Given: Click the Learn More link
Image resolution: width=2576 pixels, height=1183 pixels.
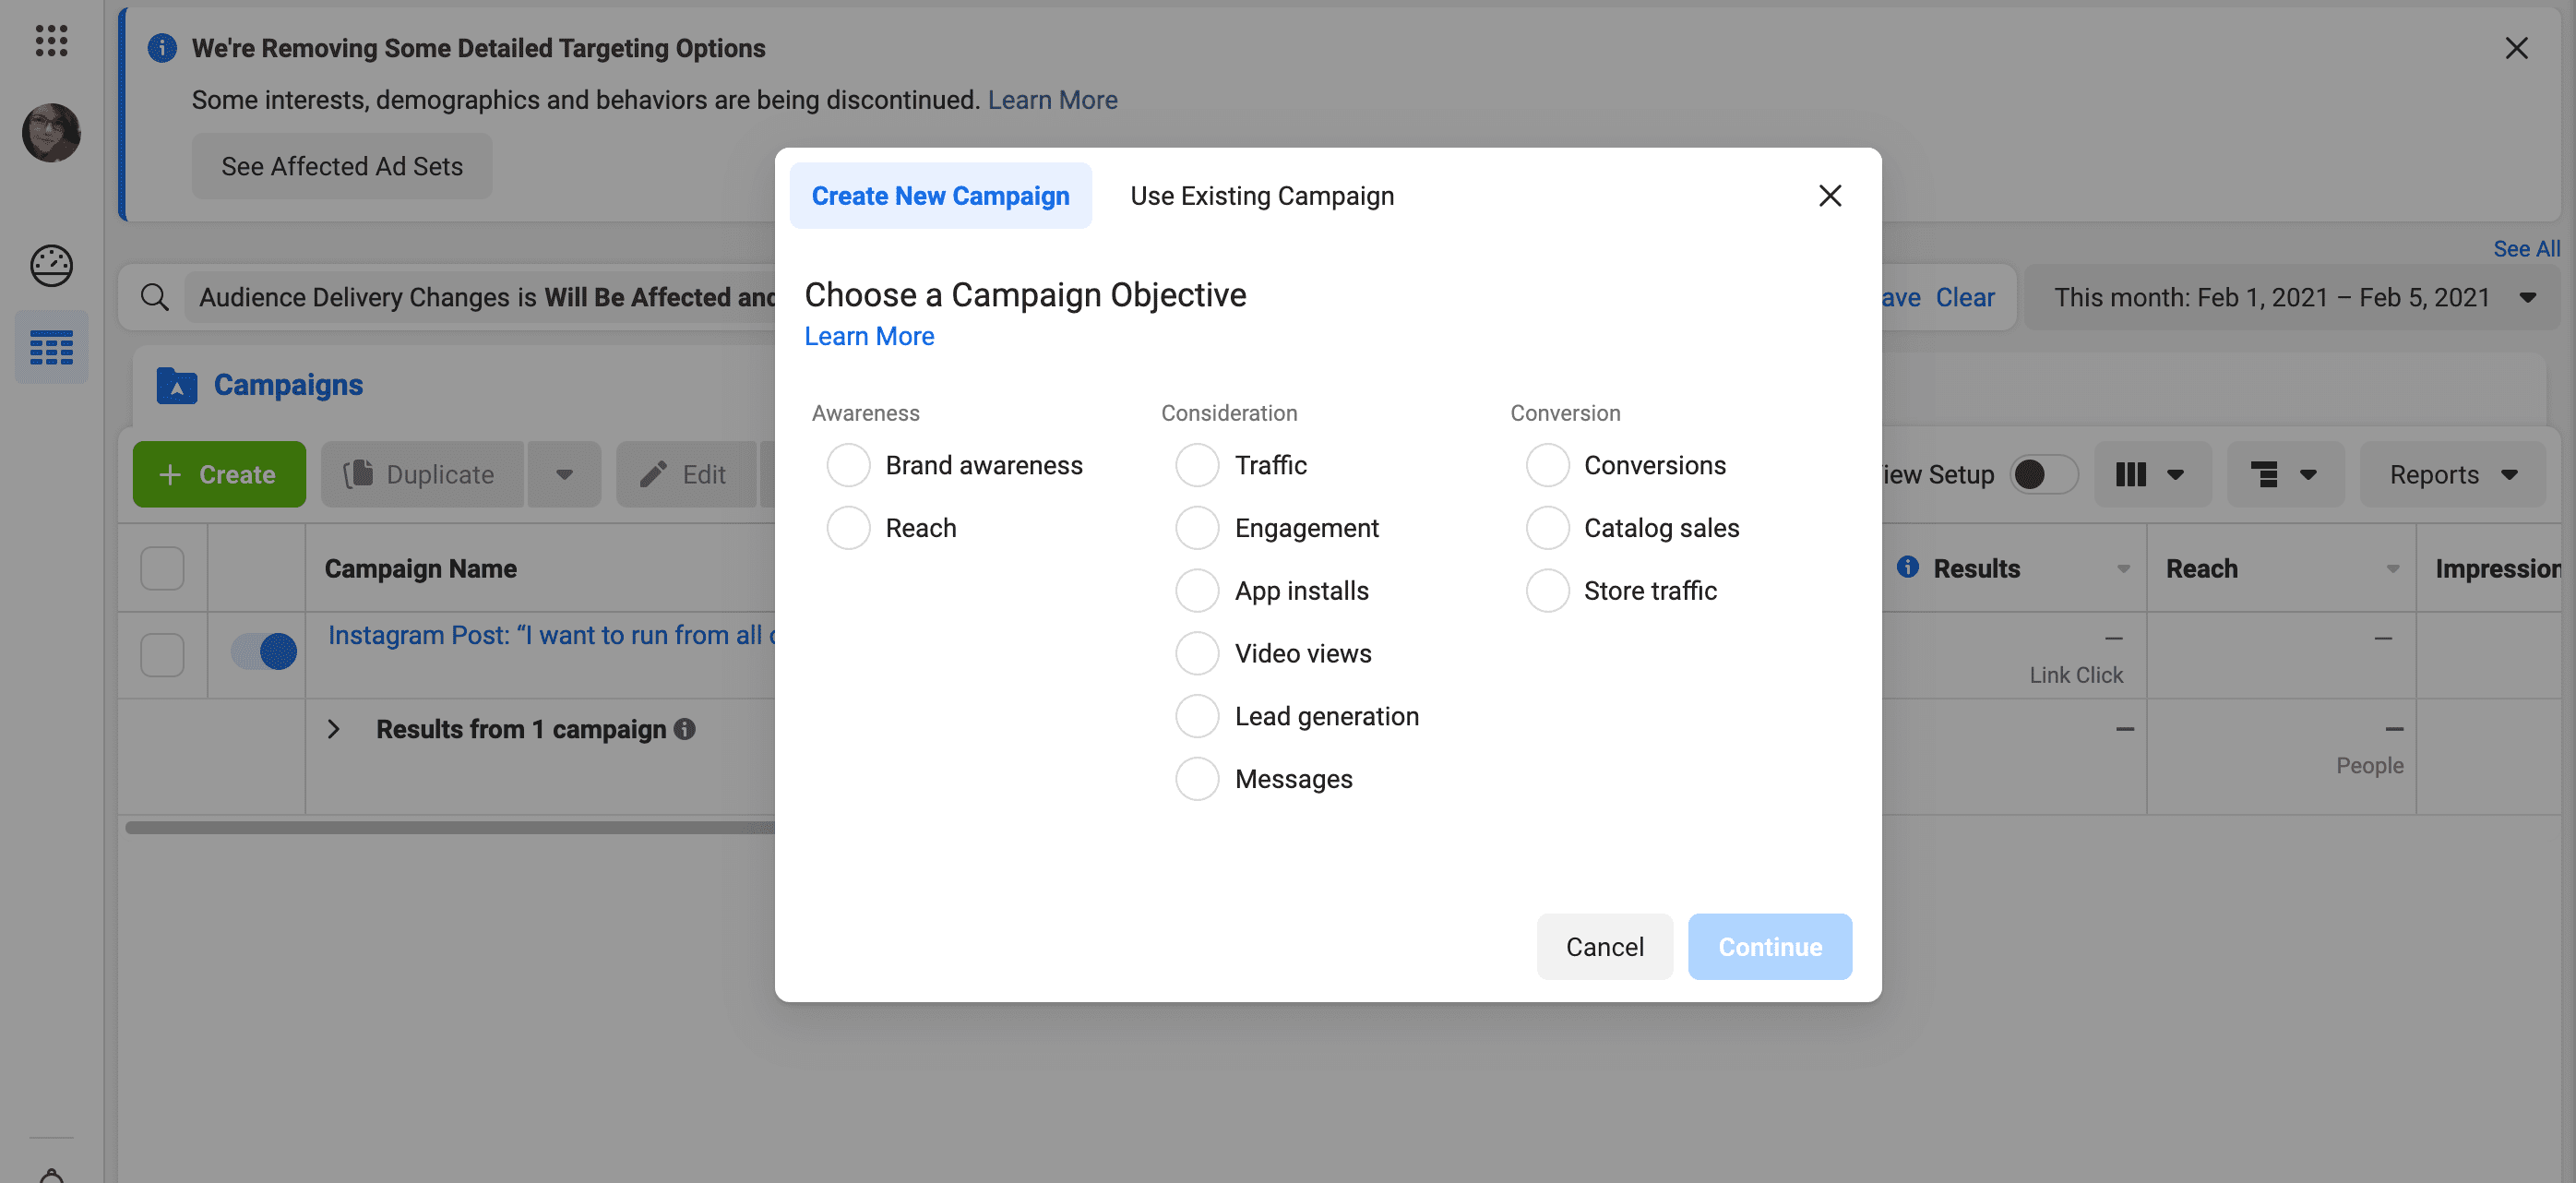Looking at the screenshot, I should tap(869, 337).
